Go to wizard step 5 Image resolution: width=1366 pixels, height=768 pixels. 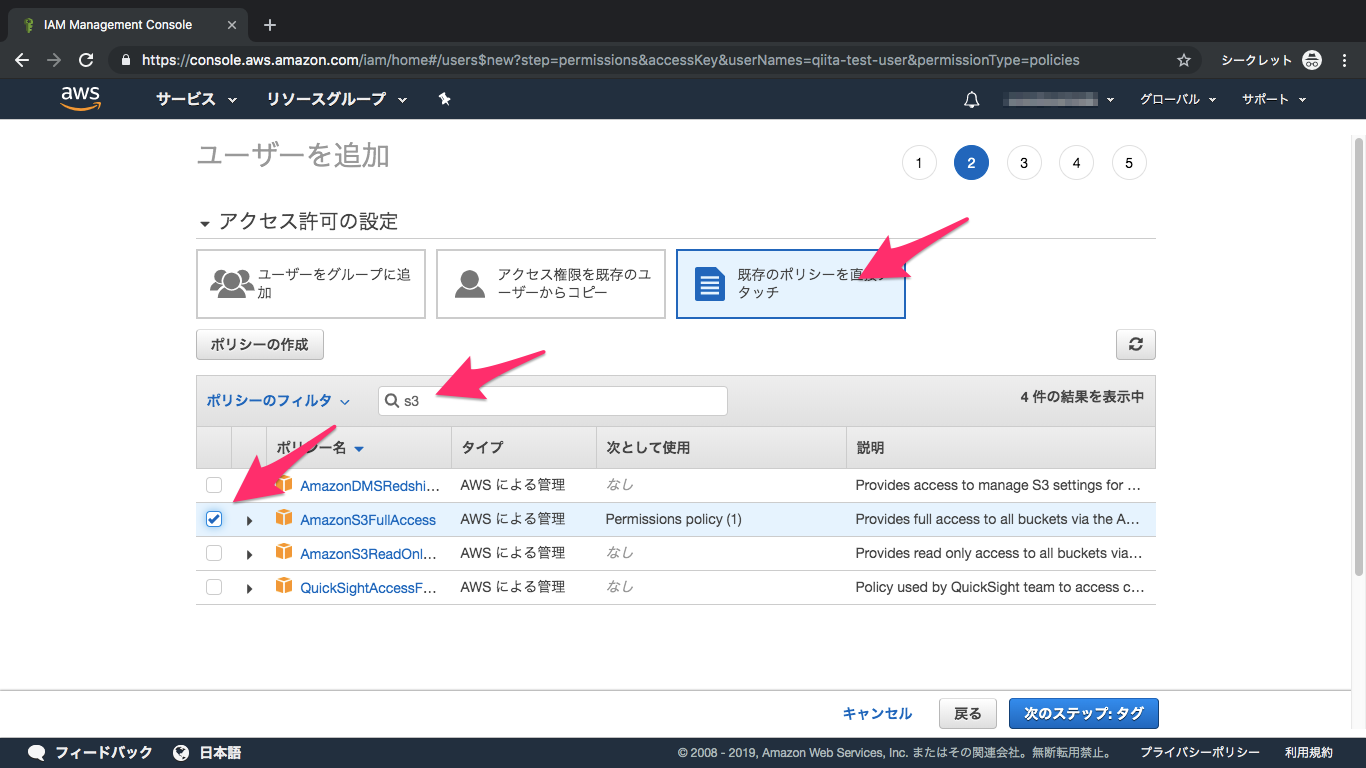pos(1129,163)
